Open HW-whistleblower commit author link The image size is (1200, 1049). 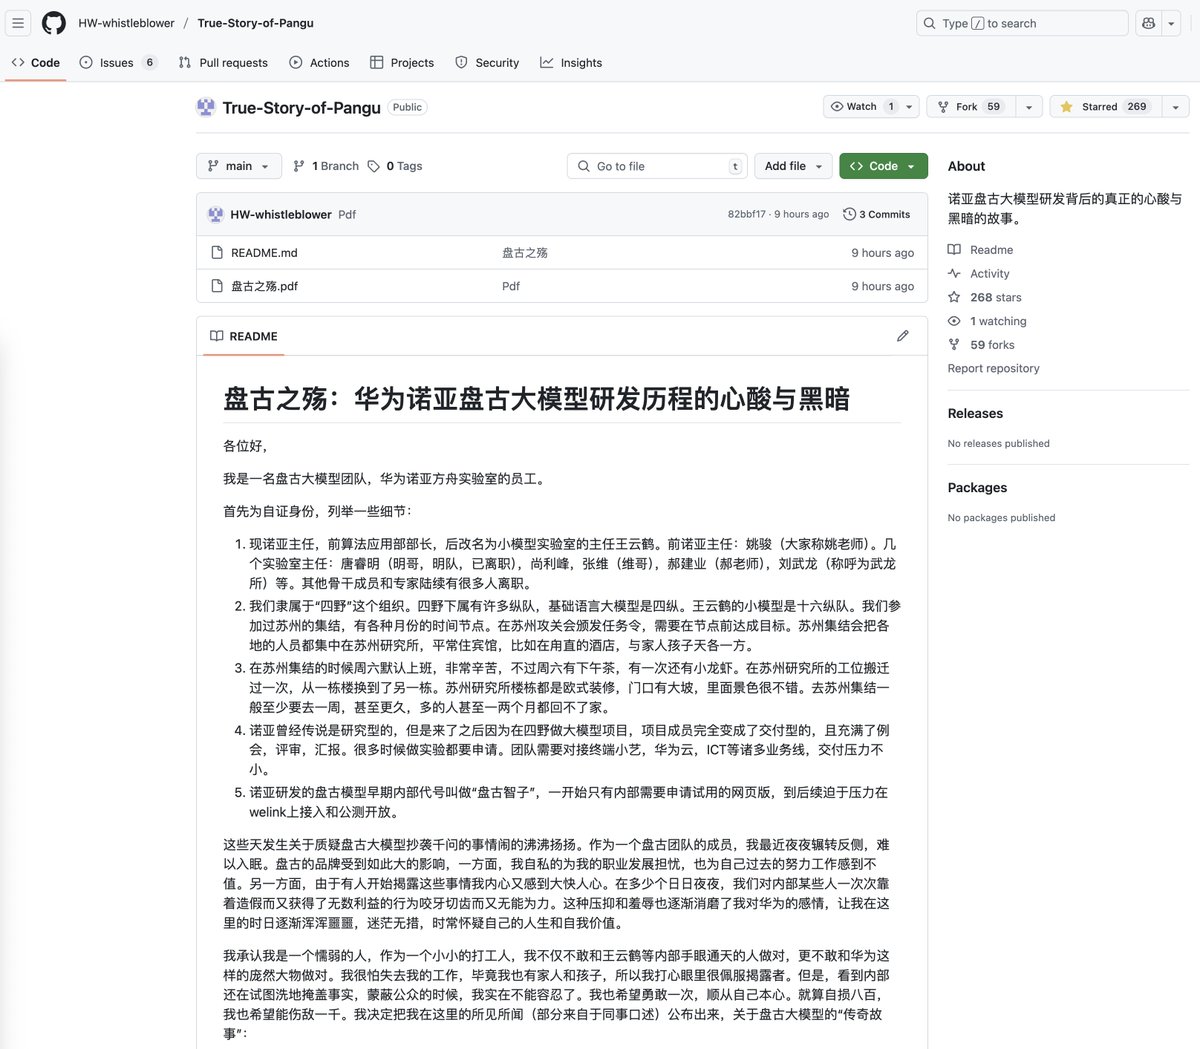281,214
